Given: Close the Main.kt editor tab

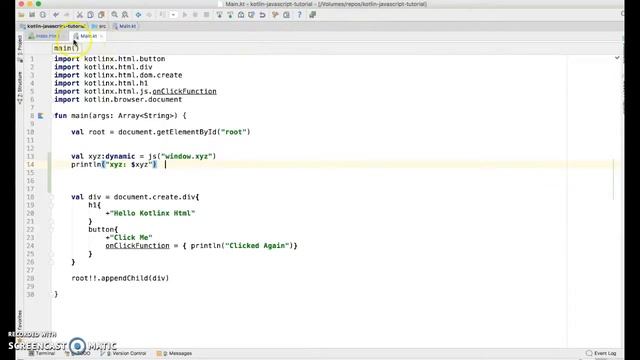Looking at the screenshot, I should point(102,36).
